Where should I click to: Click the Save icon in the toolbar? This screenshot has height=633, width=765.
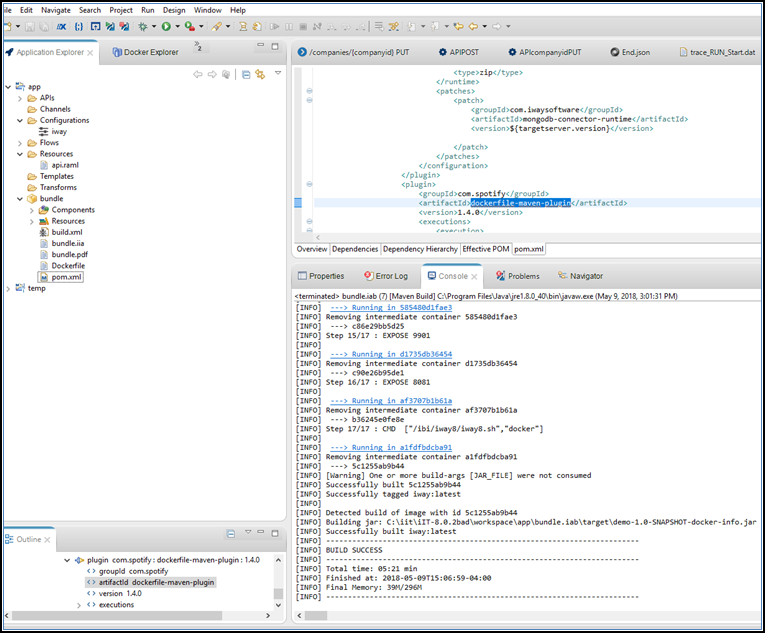[30, 26]
